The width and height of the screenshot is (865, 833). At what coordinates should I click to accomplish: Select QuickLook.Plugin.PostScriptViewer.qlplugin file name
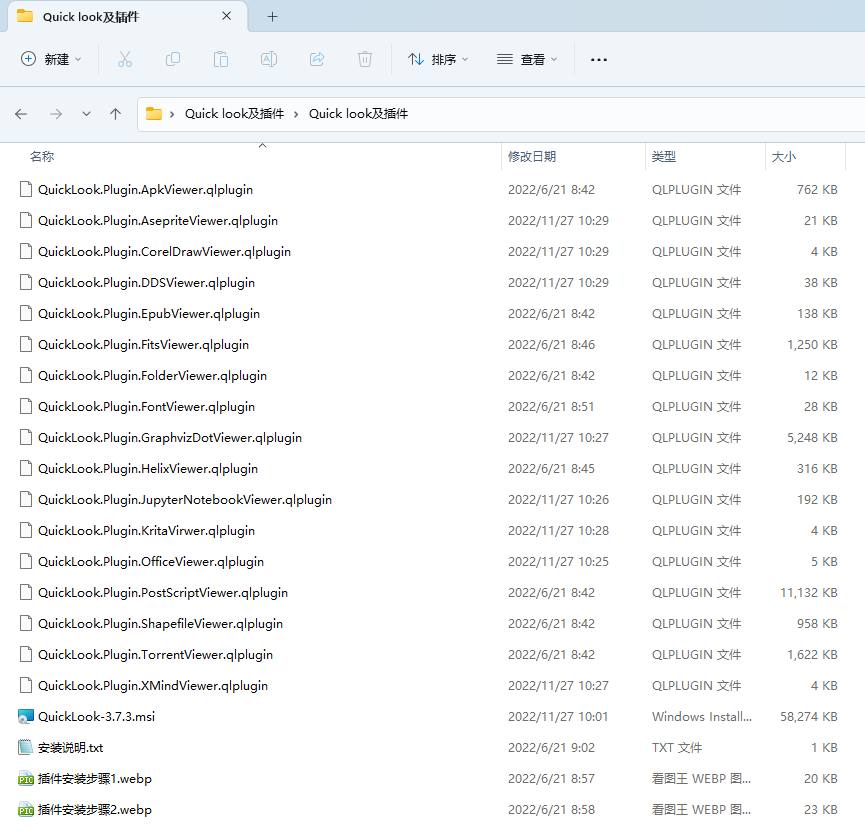point(163,592)
